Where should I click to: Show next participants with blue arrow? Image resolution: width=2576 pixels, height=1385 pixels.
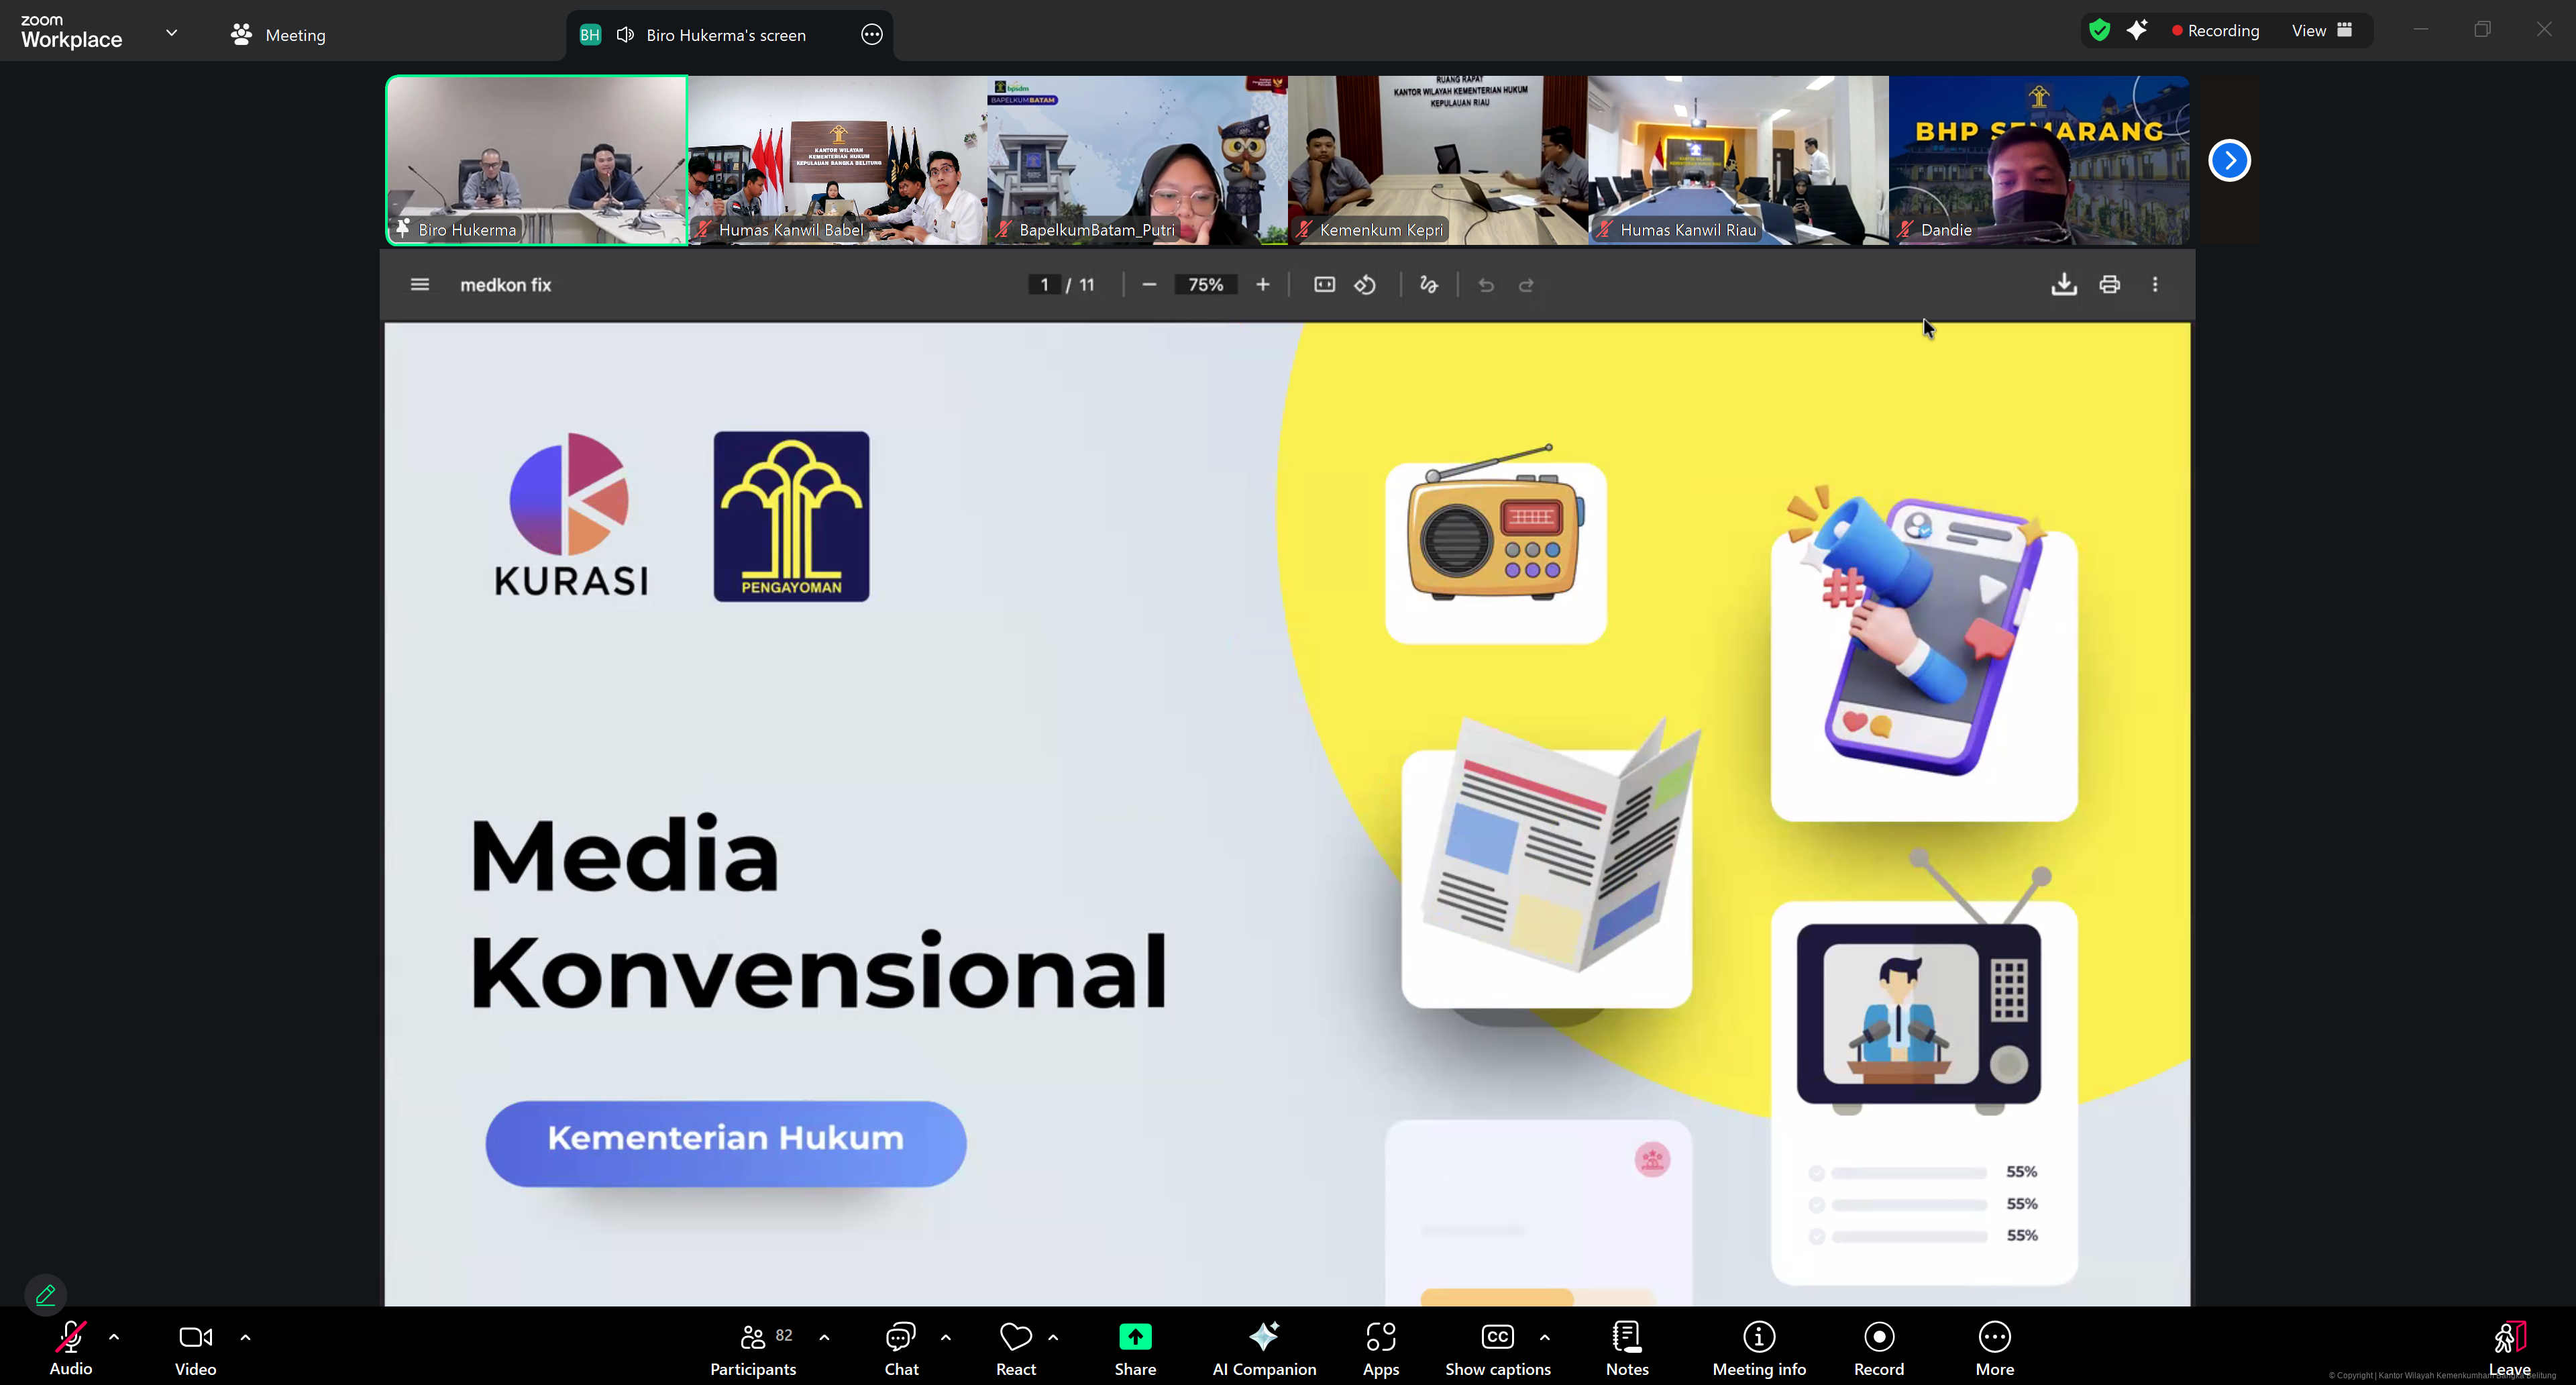click(x=2229, y=161)
